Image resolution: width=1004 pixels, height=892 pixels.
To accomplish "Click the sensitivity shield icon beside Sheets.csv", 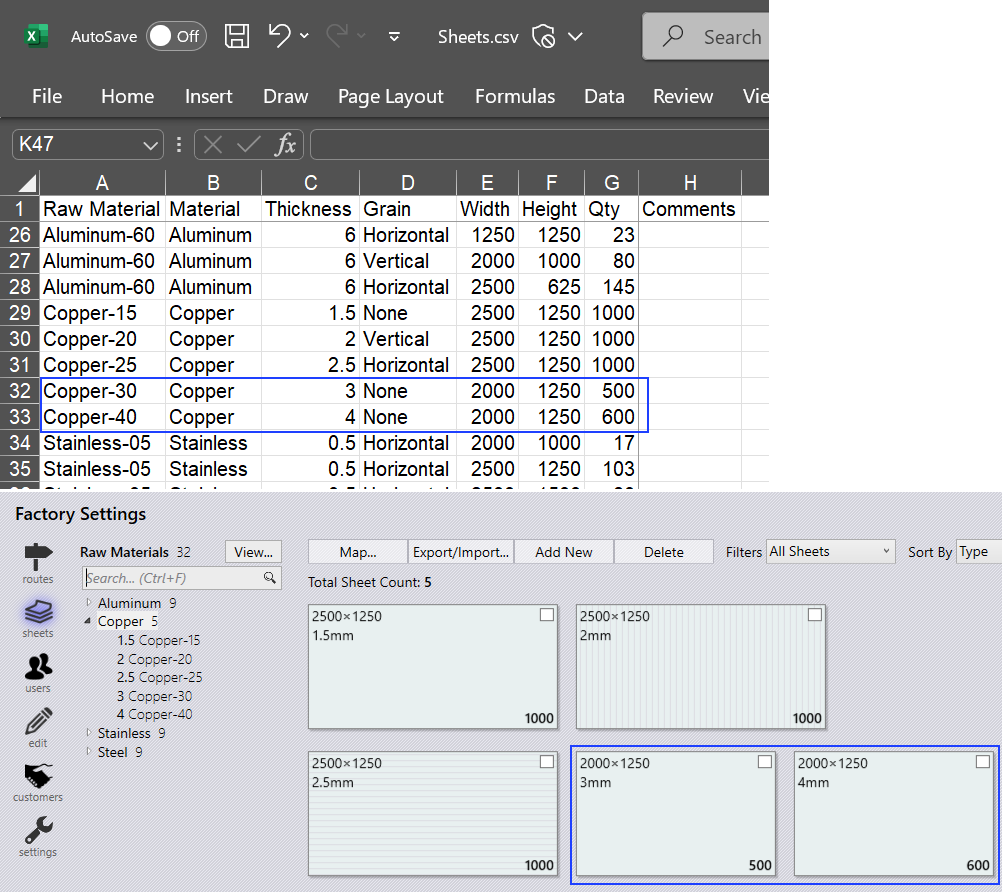I will 543,36.
